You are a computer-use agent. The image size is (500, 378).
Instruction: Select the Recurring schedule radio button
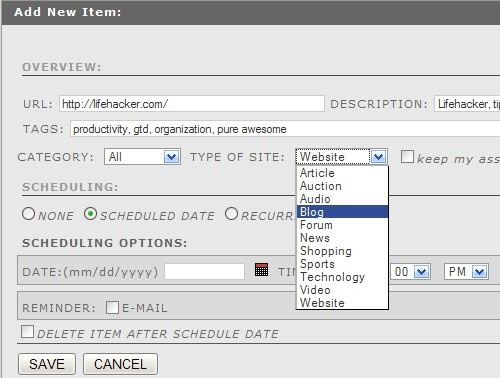[x=231, y=214]
